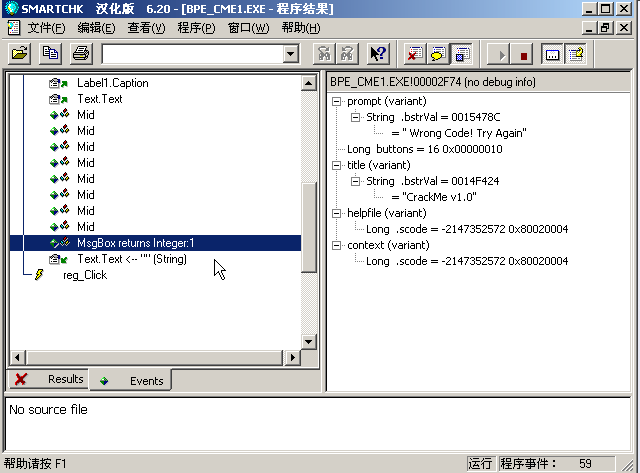Stop program with the red square button
This screenshot has height=473, width=640.
click(x=523, y=54)
